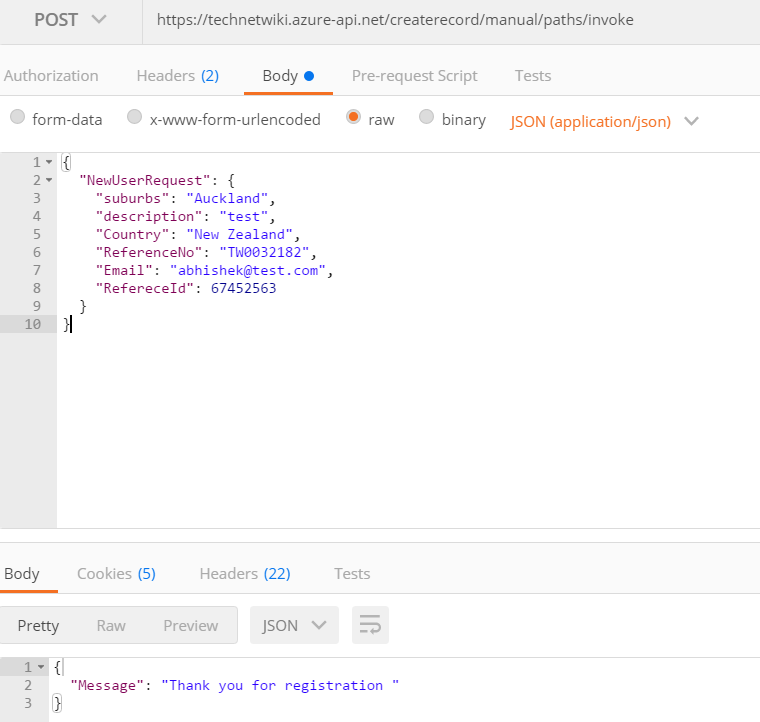Open the Pre-request Script tab
760x722 pixels.
[x=414, y=76]
